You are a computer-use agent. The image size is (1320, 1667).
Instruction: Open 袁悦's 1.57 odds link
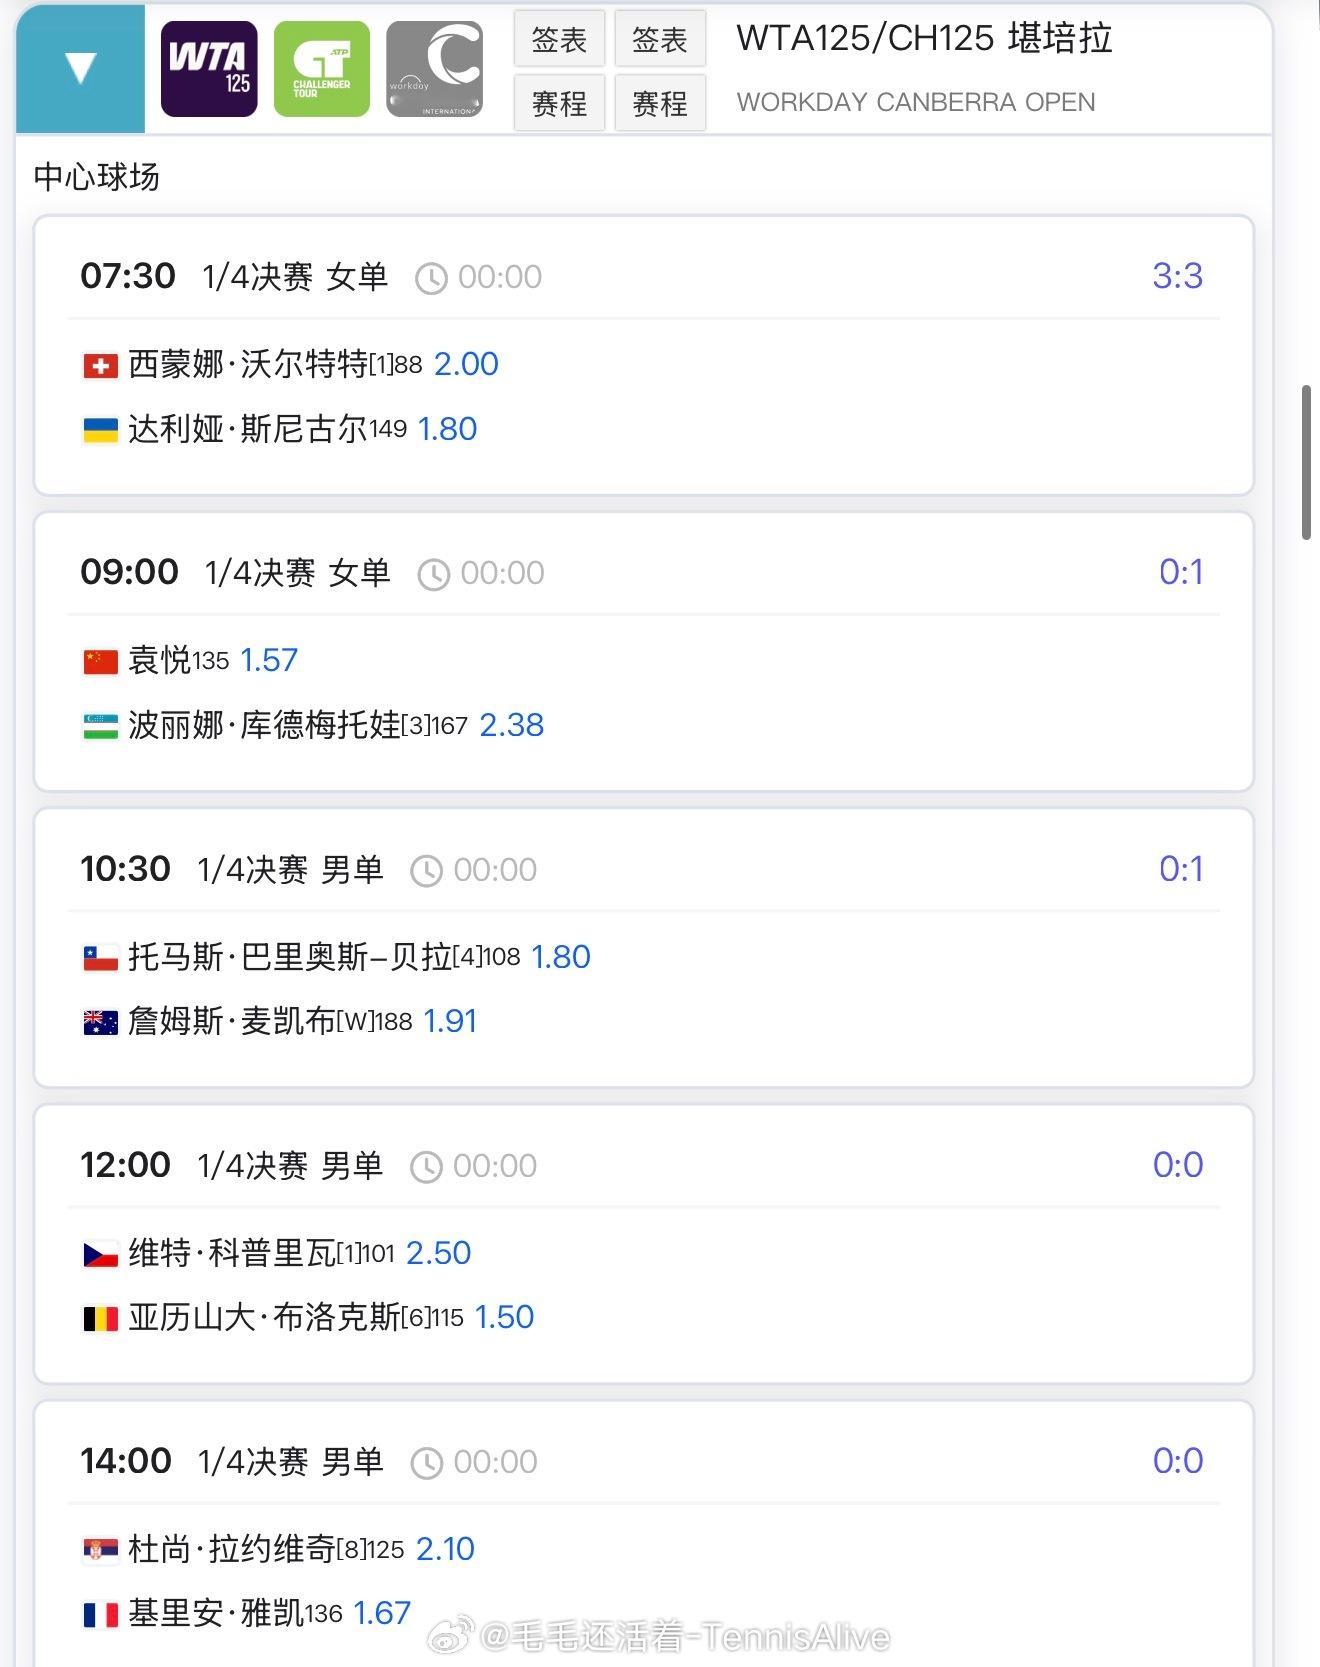click(x=269, y=660)
